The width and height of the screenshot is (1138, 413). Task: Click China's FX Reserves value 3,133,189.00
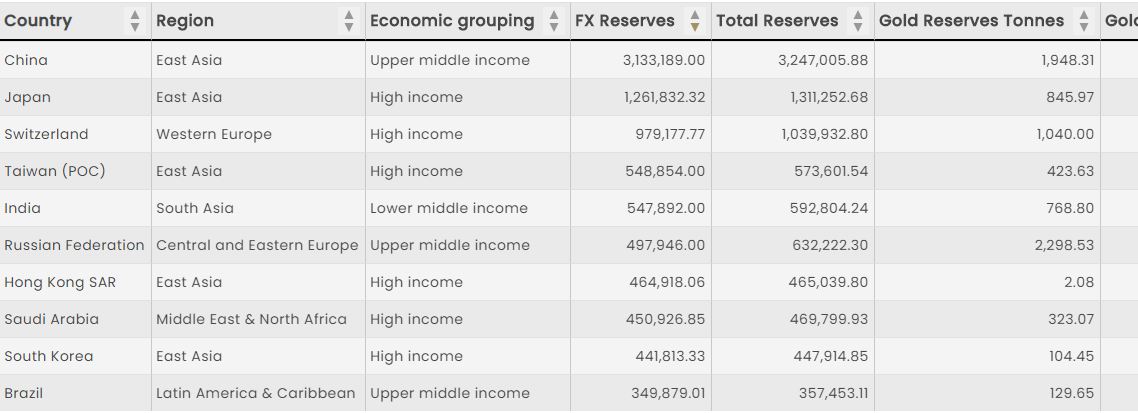pyautogui.click(x=663, y=60)
